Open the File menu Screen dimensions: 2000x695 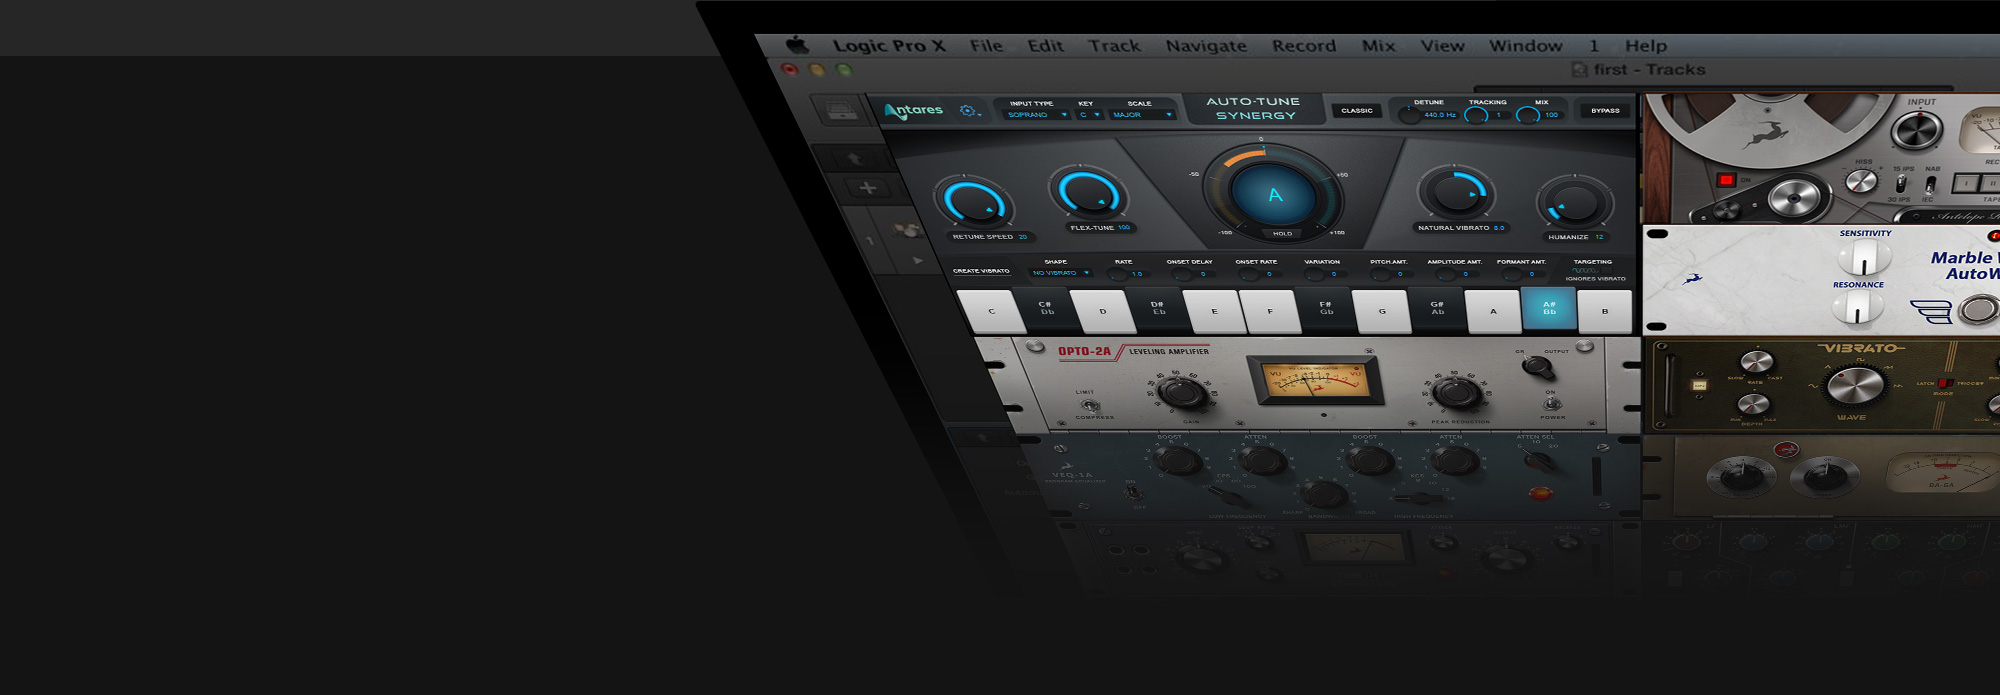[x=986, y=46]
